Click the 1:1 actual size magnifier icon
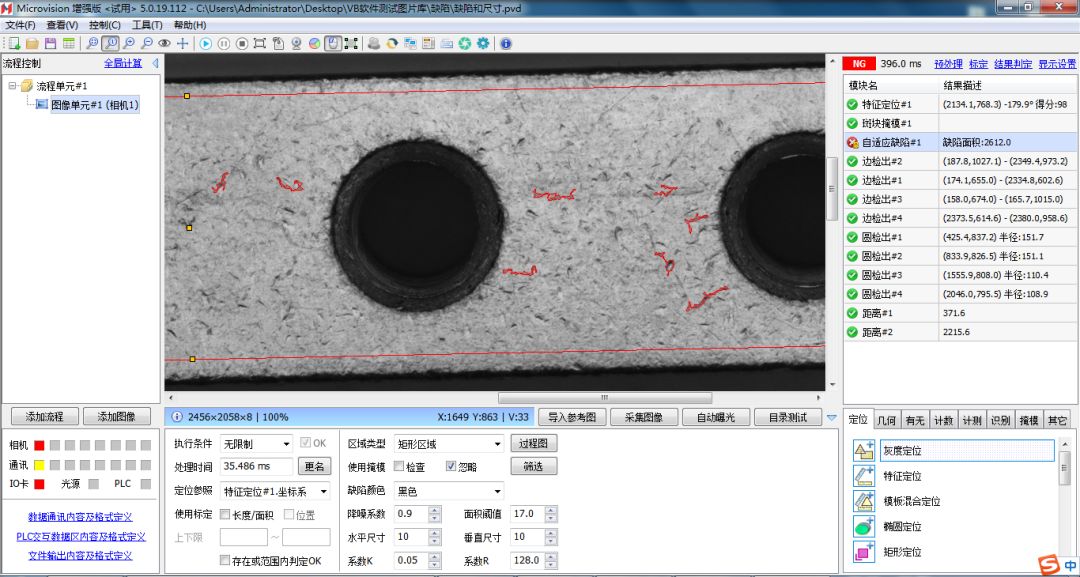Screen dimensions: 1080x577 [x=110, y=43]
